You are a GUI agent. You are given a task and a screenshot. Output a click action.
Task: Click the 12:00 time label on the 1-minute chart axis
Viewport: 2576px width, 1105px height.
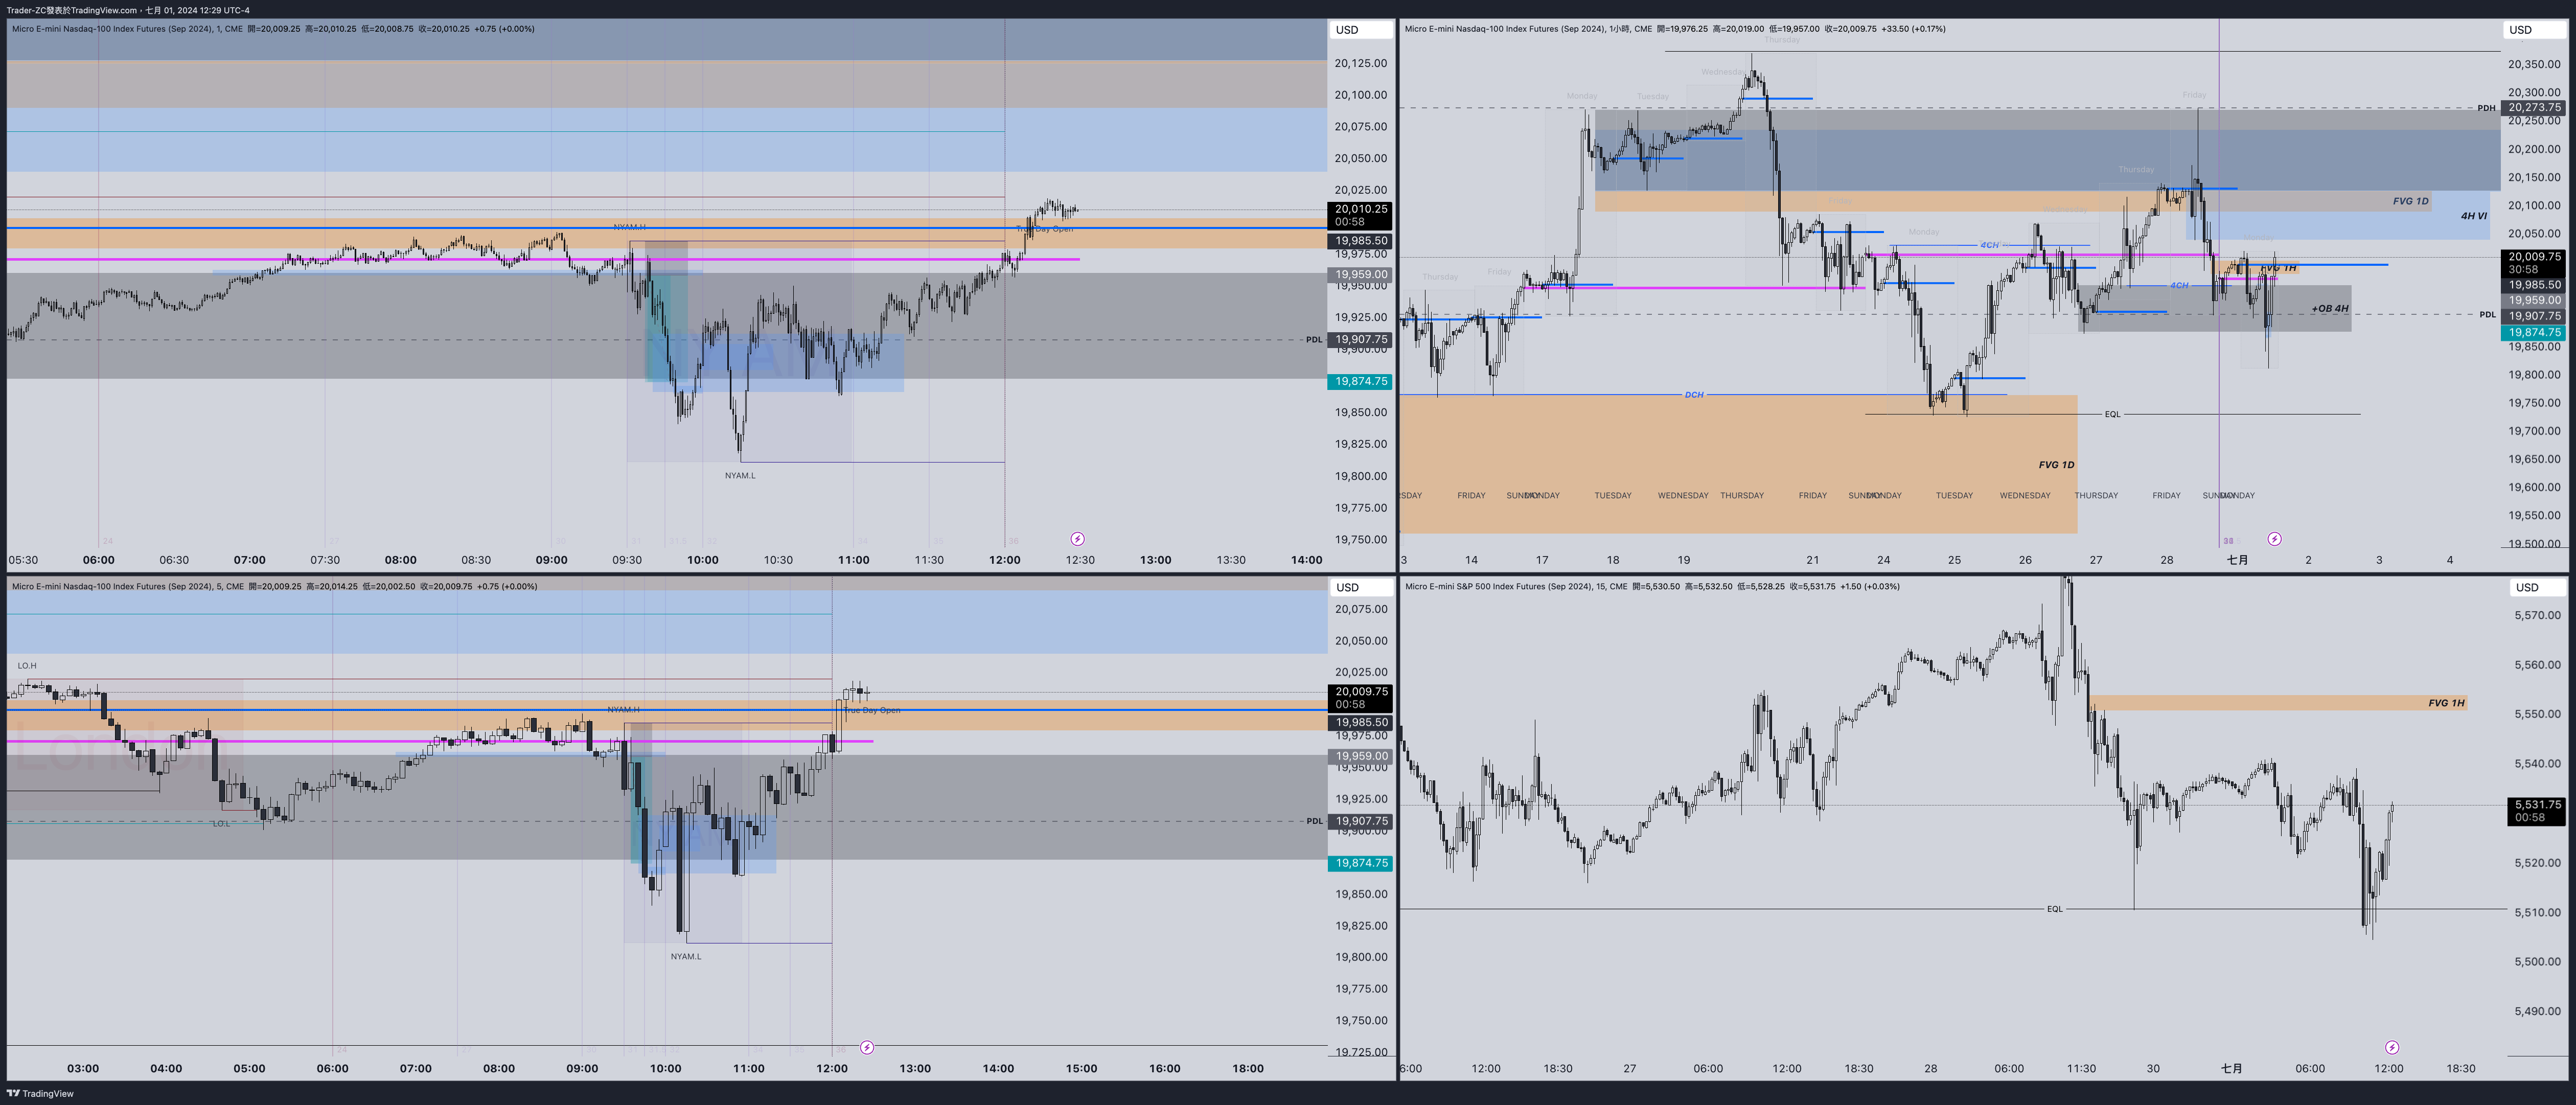1004,560
